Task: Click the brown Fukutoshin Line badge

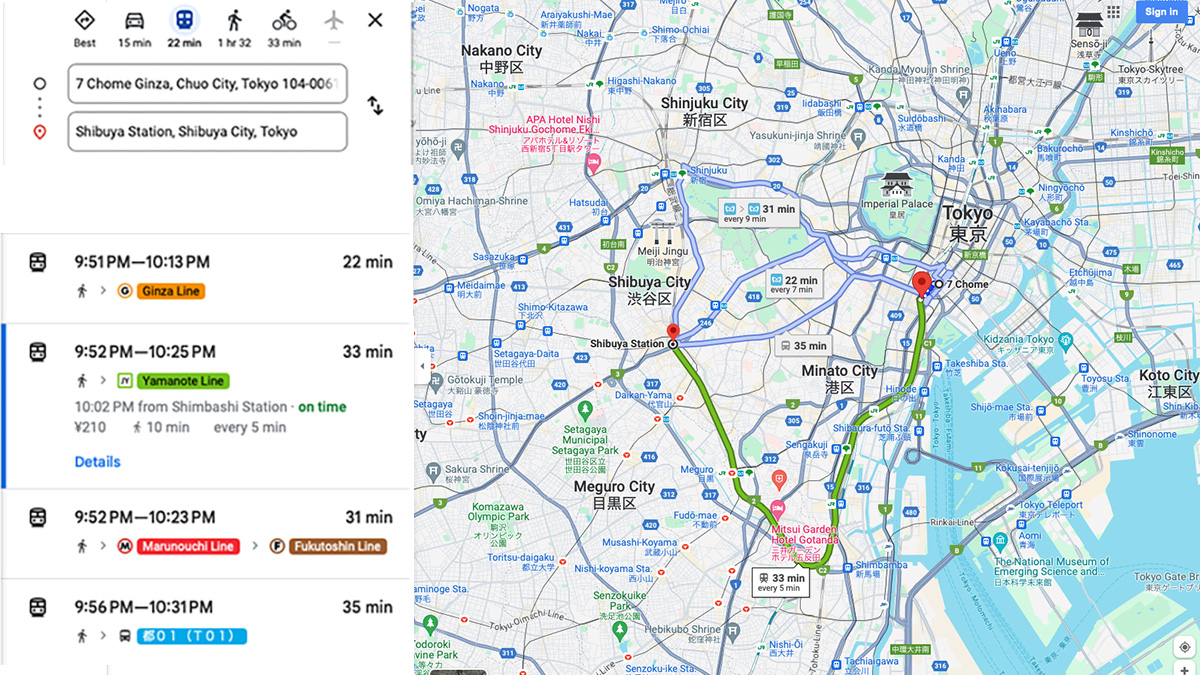Action: pos(337,546)
